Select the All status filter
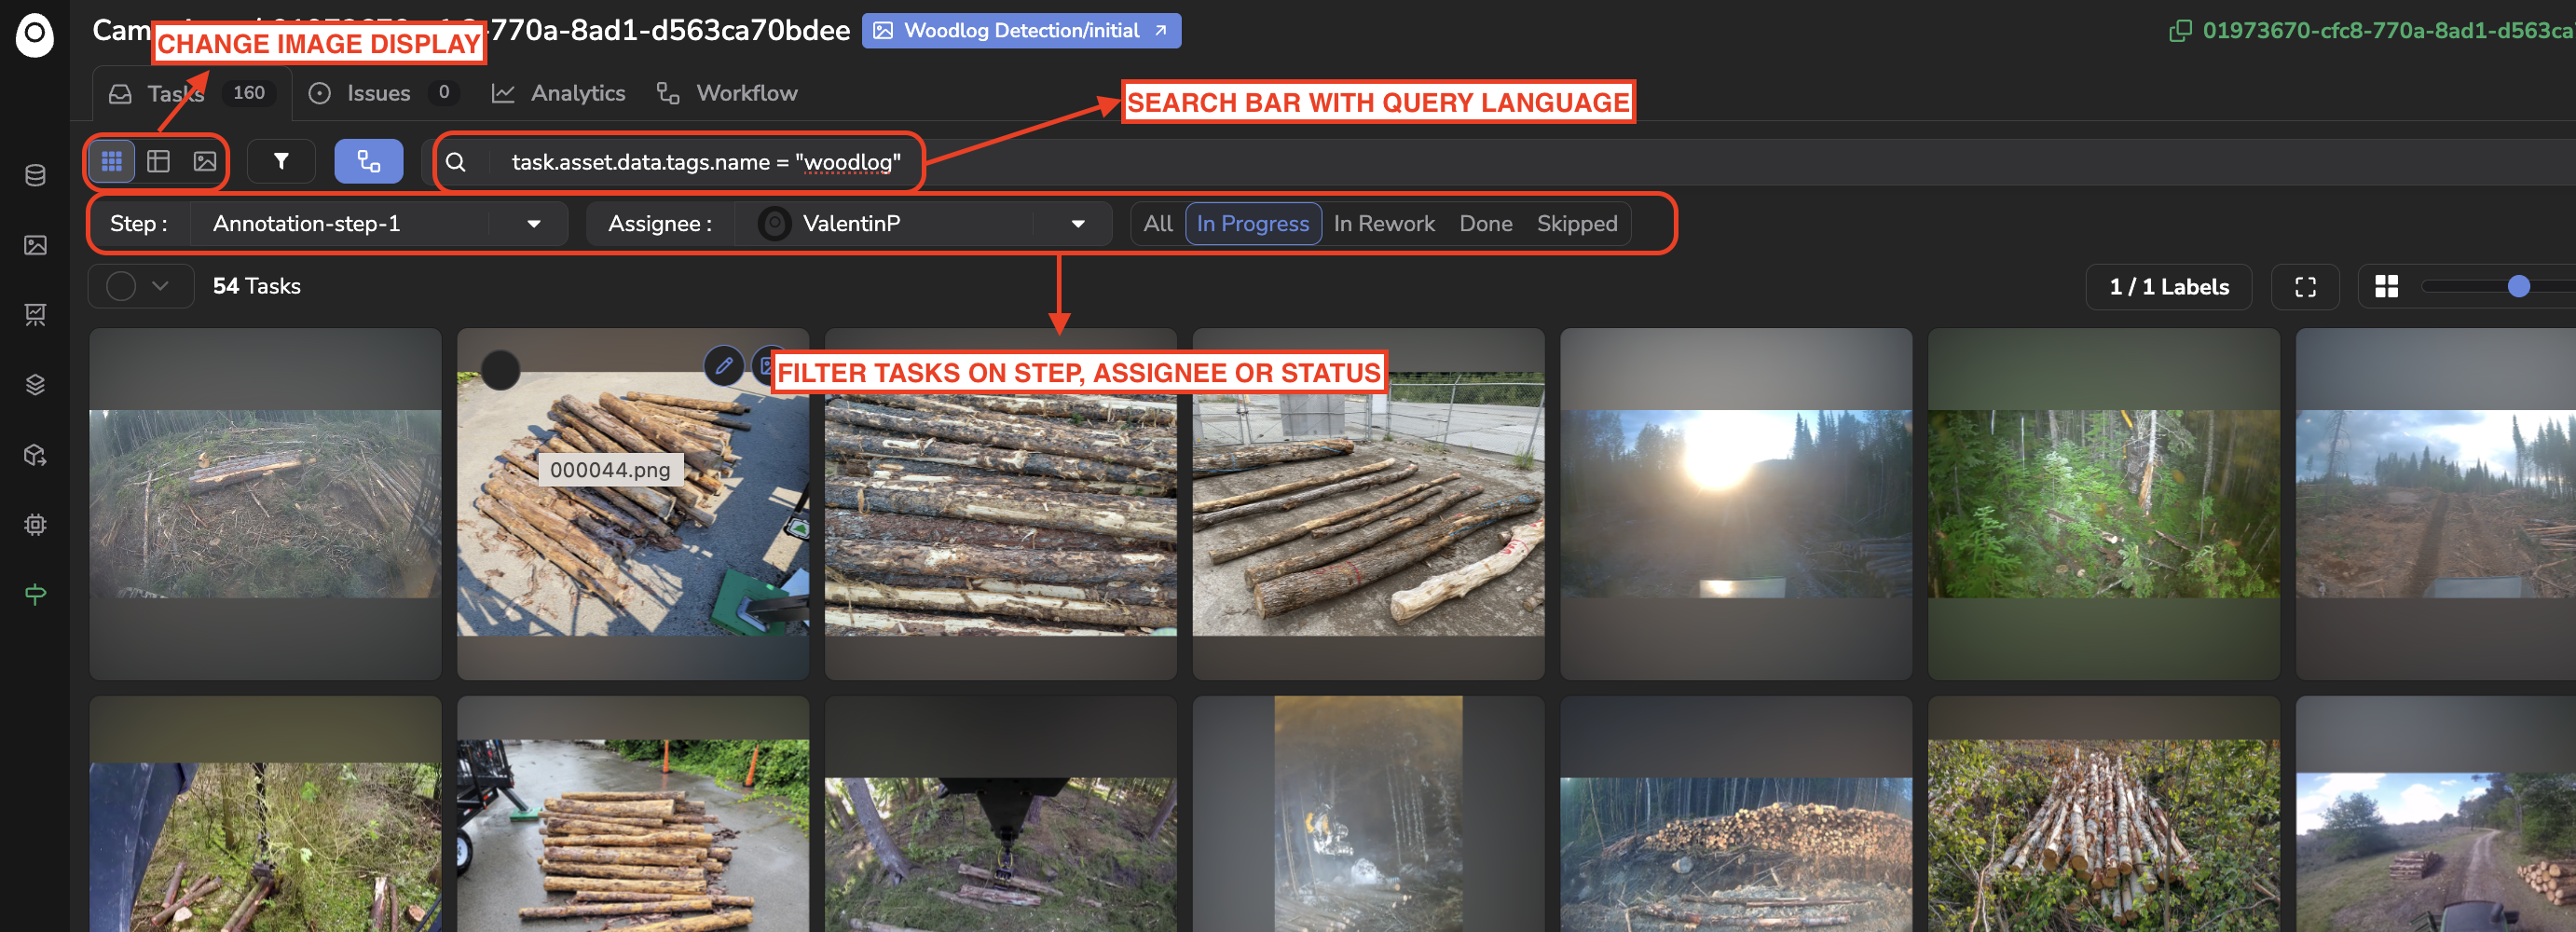Screen dimensions: 2576x932 pos(1158,224)
